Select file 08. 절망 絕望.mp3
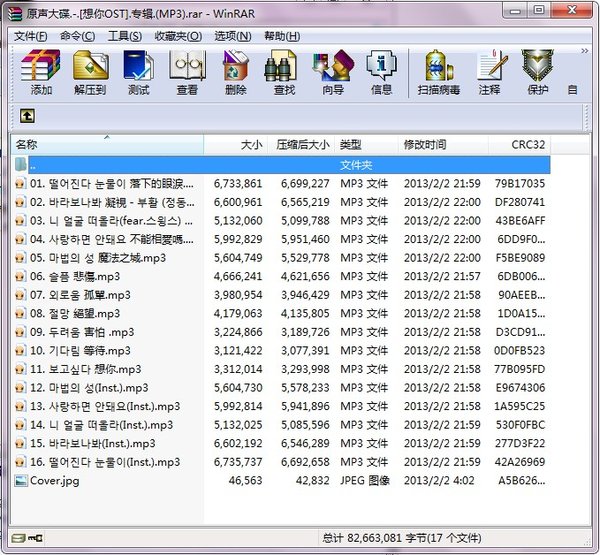Viewport: 600px width, 555px height. (281, 313)
